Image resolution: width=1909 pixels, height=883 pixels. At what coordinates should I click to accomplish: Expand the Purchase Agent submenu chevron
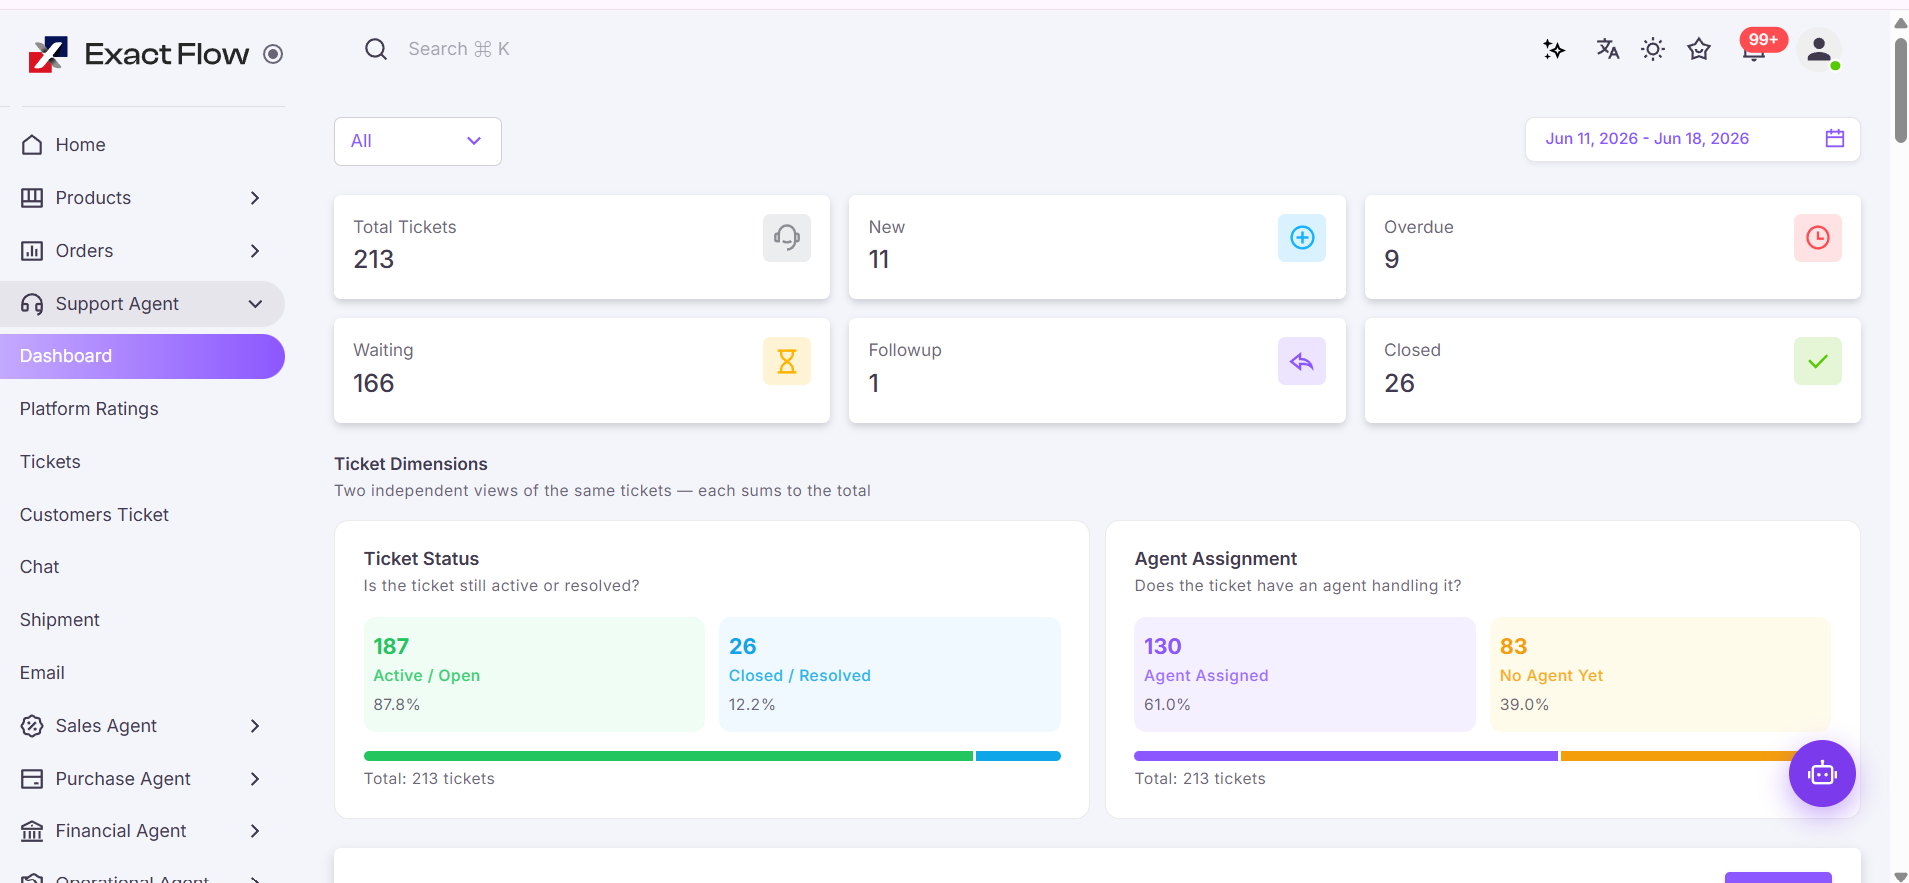[x=255, y=779]
